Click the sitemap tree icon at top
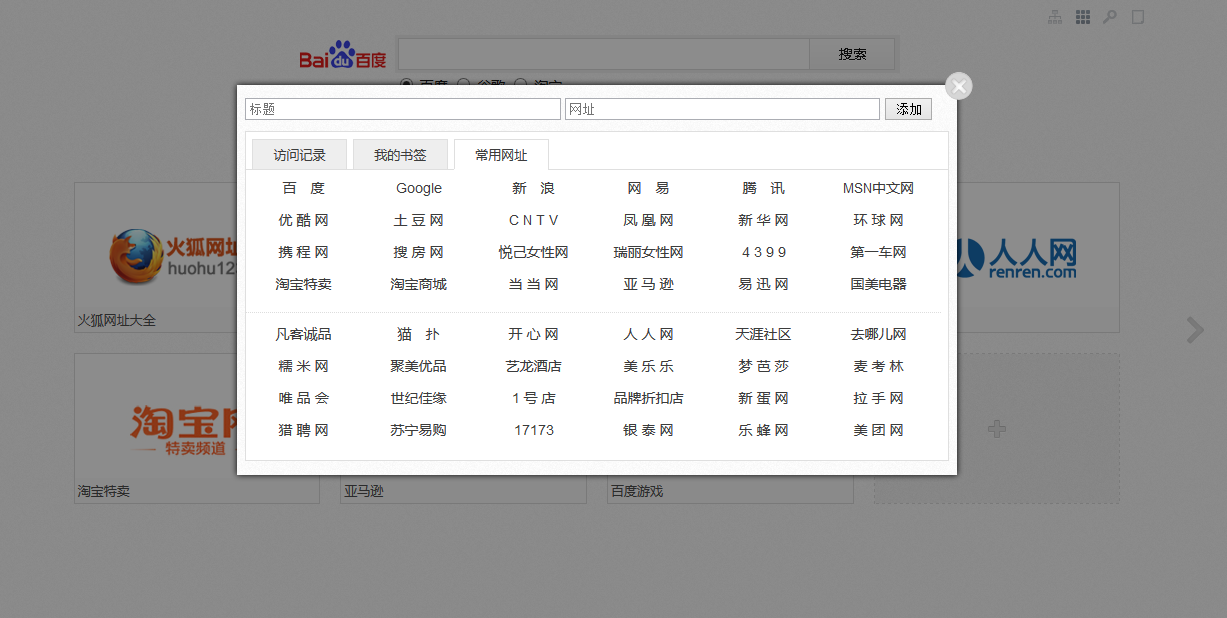Image resolution: width=1227 pixels, height=618 pixels. (1055, 17)
